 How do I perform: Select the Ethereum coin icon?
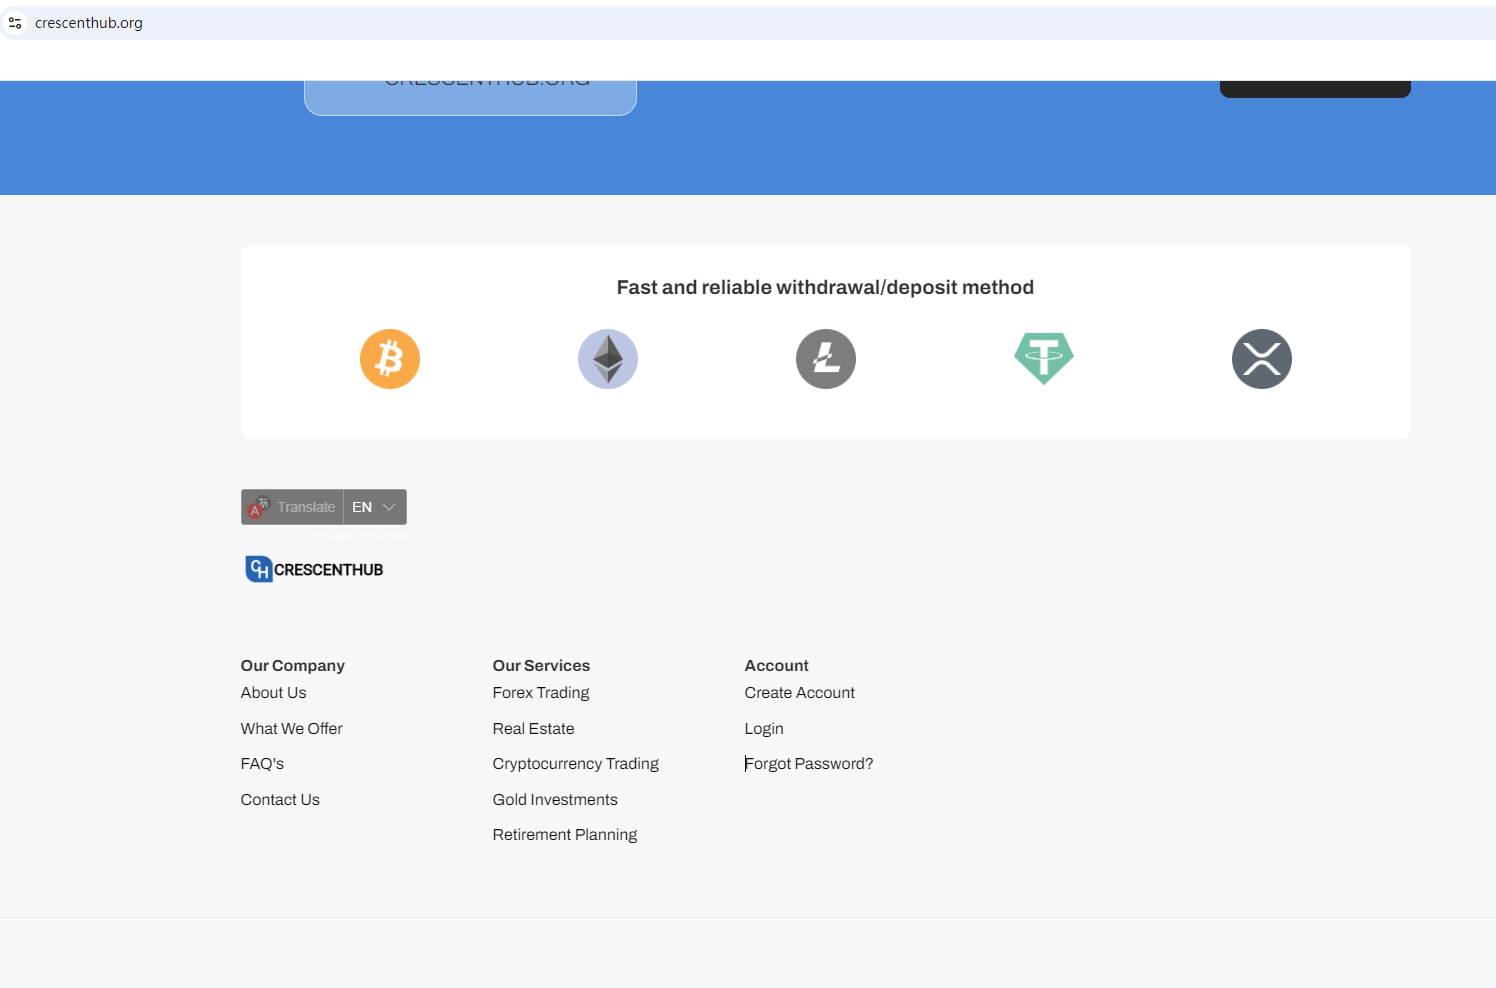pyautogui.click(x=608, y=359)
